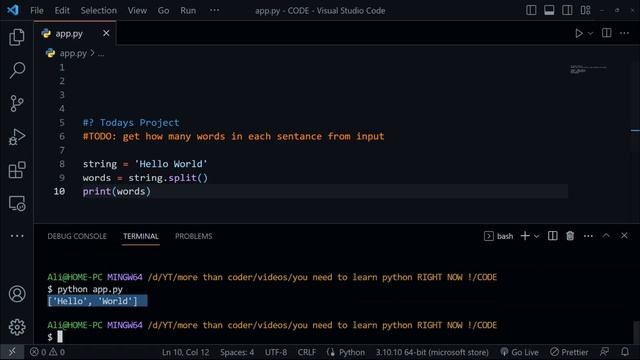Switch to the PROBLEMS panel tab
The height and width of the screenshot is (360, 640).
[x=193, y=236]
